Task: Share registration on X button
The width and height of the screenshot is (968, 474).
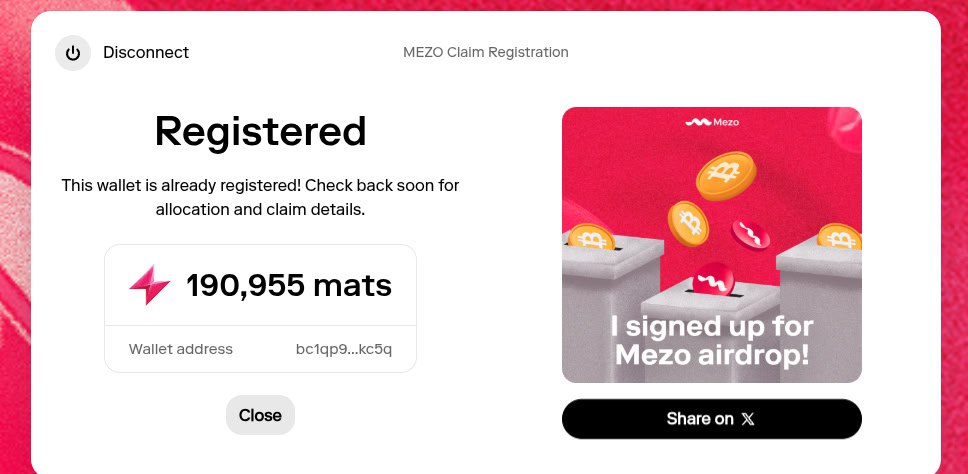Action: tap(711, 418)
